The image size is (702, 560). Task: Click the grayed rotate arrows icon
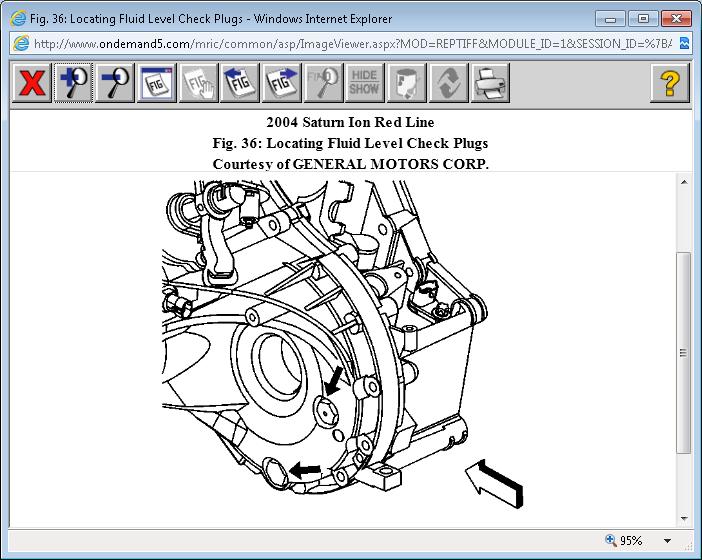click(x=448, y=83)
